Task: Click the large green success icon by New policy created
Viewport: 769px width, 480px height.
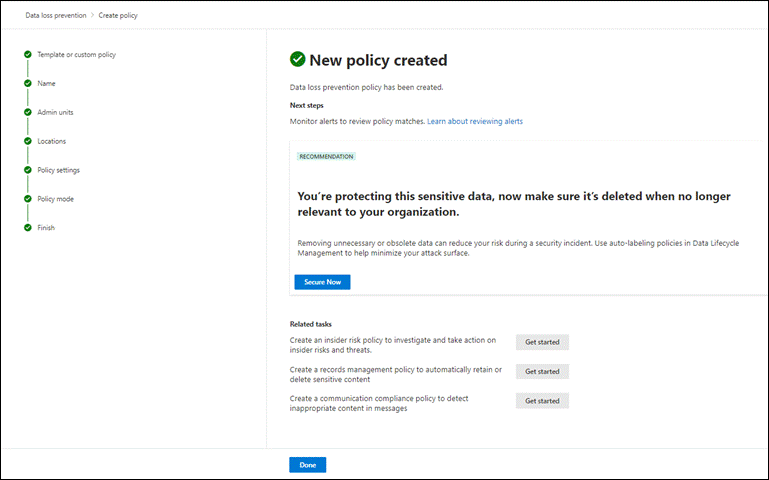Action: click(297, 59)
